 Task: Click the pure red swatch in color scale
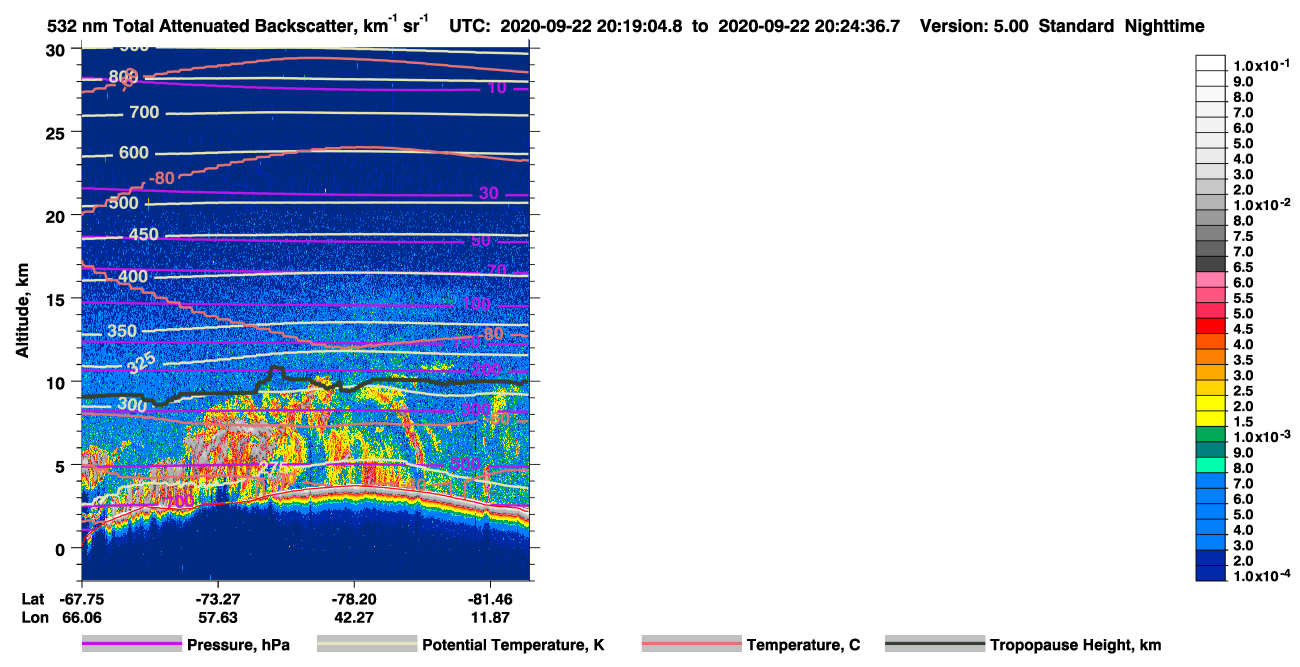[x=1211, y=326]
